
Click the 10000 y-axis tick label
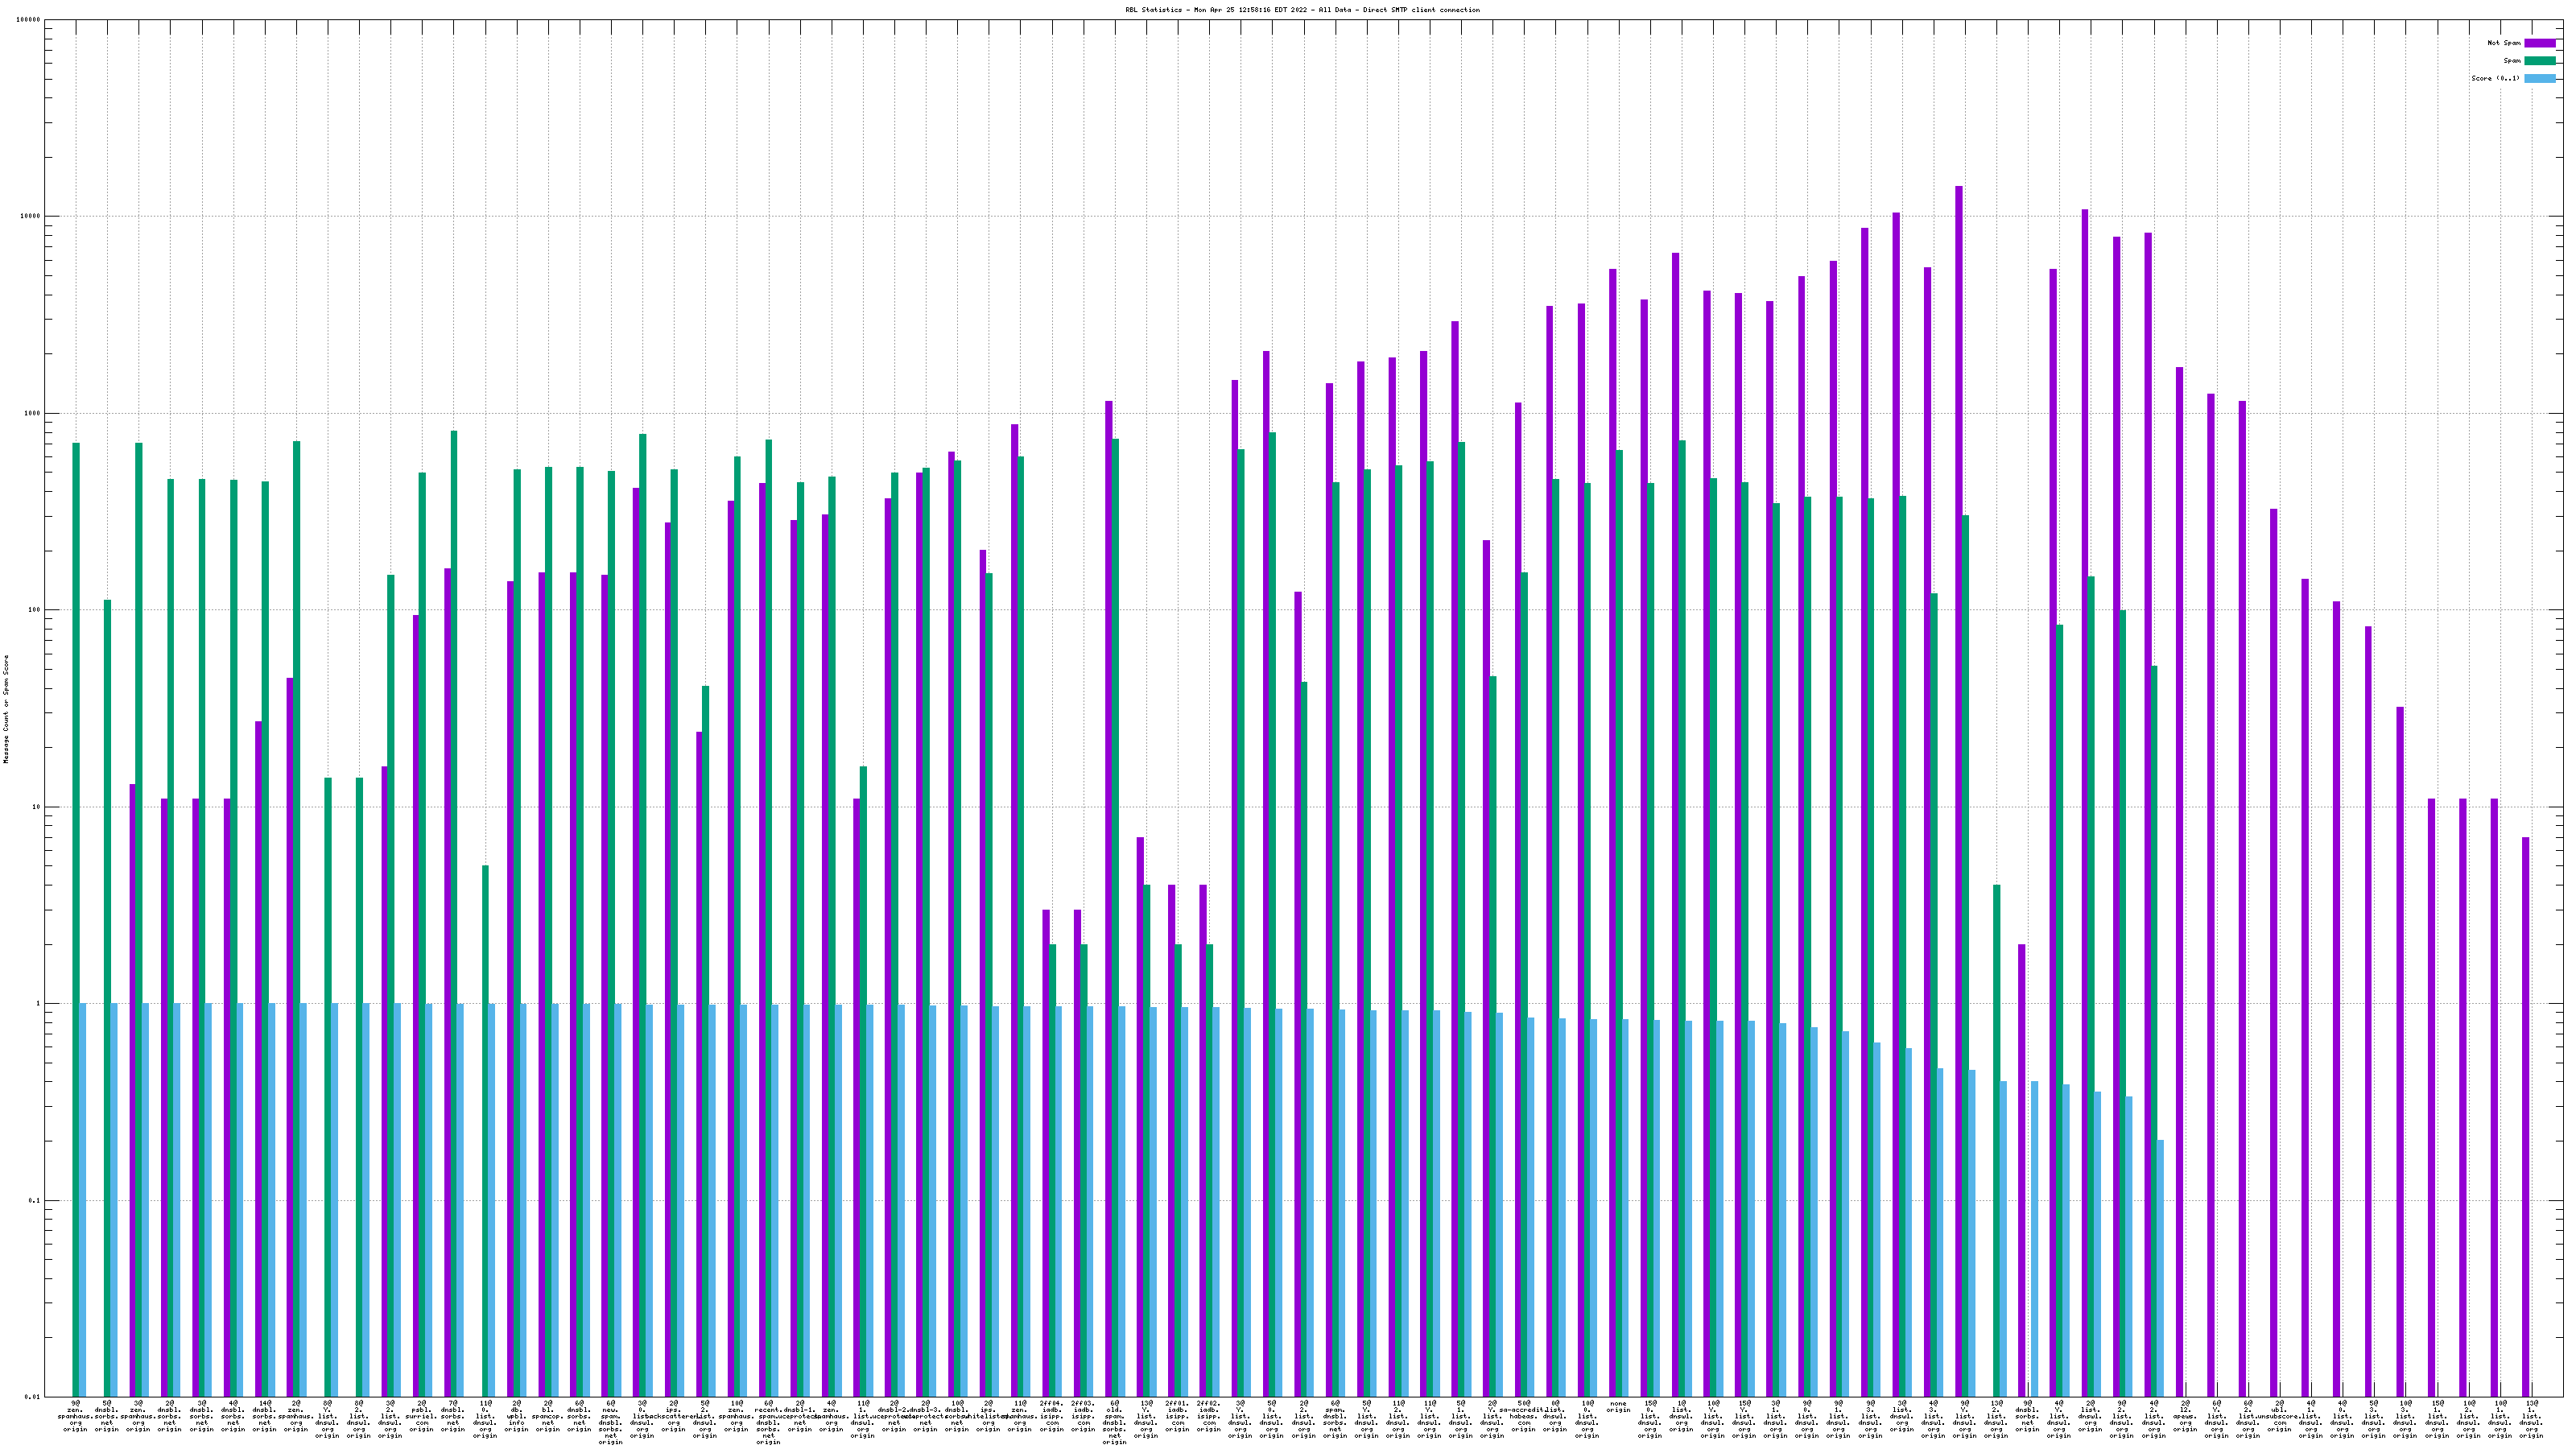pos(31,217)
